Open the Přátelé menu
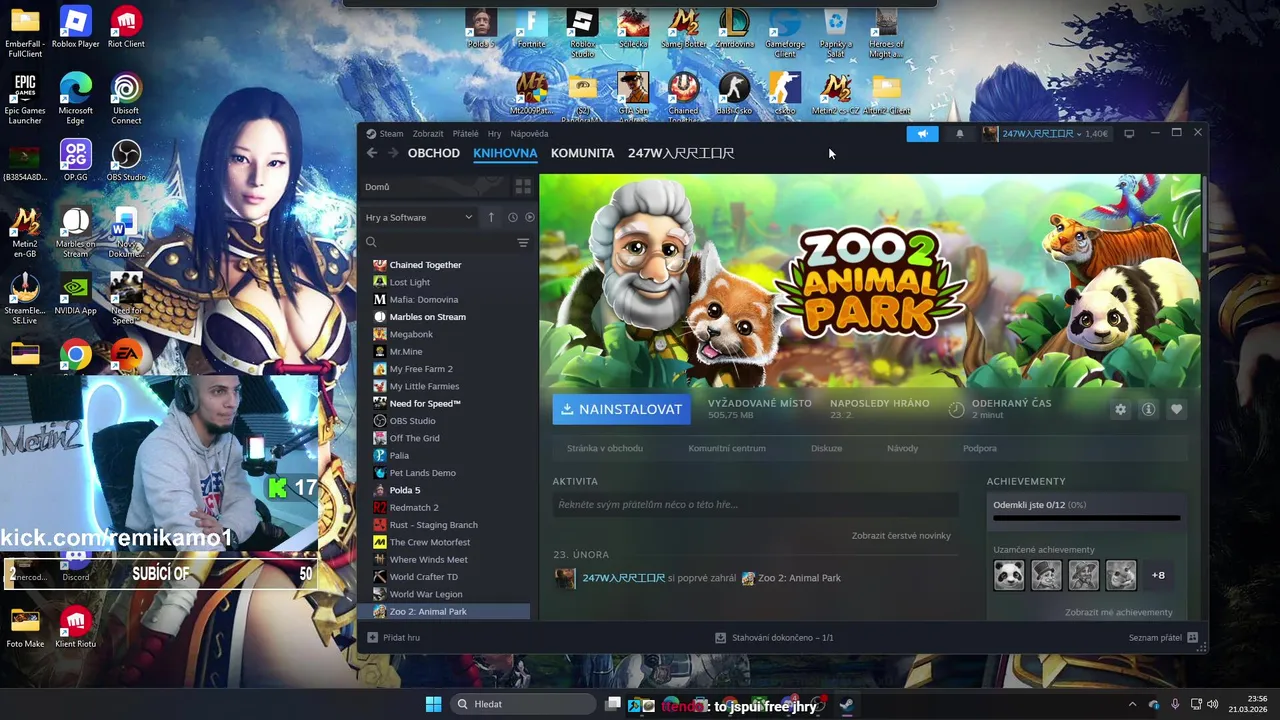 click(465, 134)
